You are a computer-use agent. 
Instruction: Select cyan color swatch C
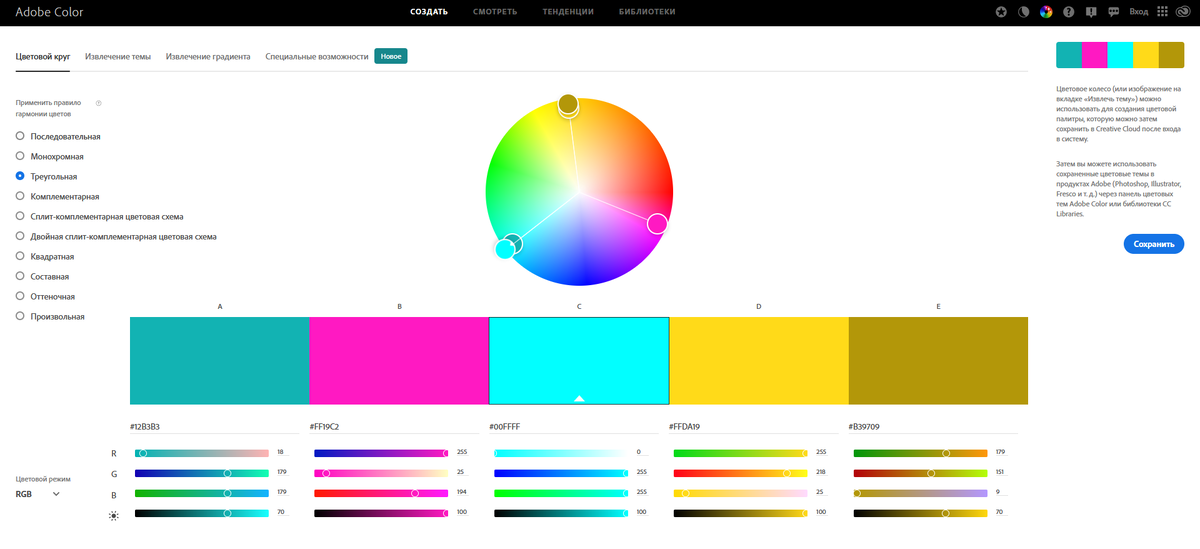pos(579,361)
